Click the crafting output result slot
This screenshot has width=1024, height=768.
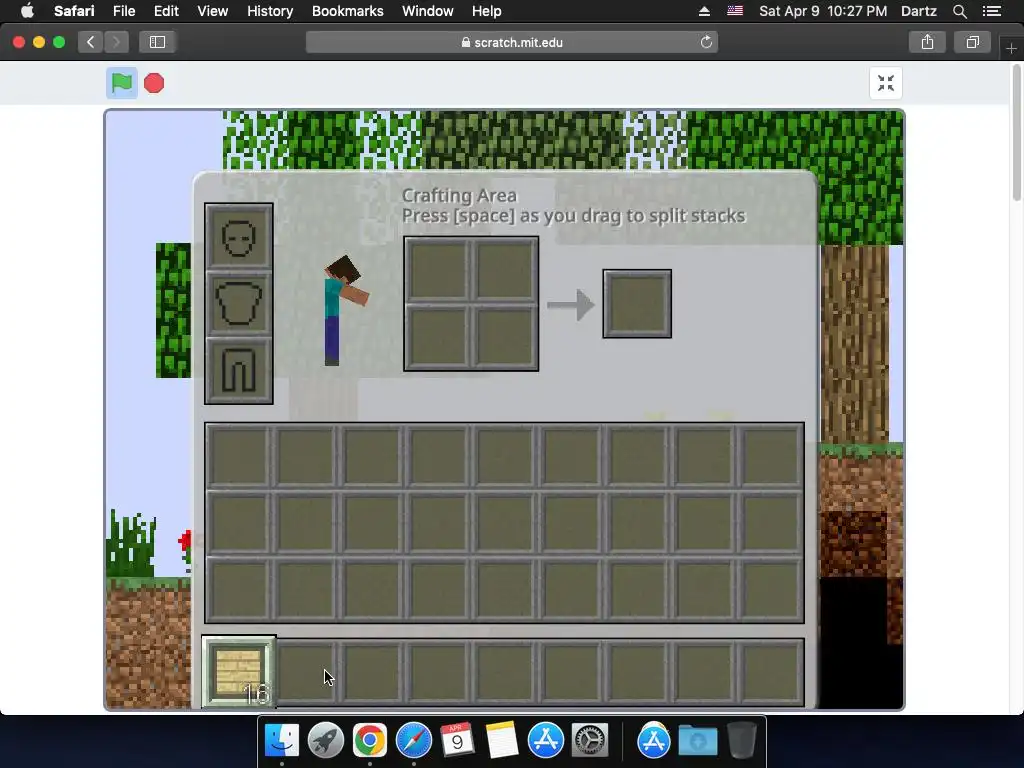637,304
